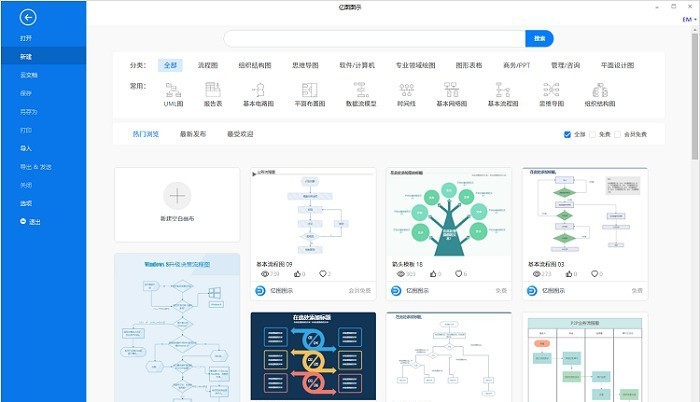The height and width of the screenshot is (402, 700).
Task: Filter by 思维导图 category text
Action: tap(305, 65)
